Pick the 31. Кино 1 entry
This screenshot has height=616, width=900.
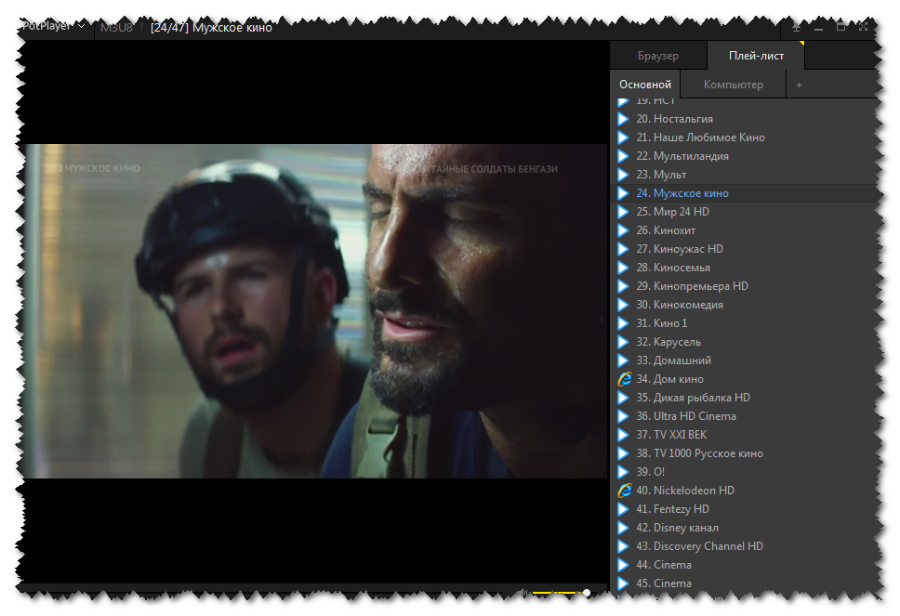tap(745, 323)
